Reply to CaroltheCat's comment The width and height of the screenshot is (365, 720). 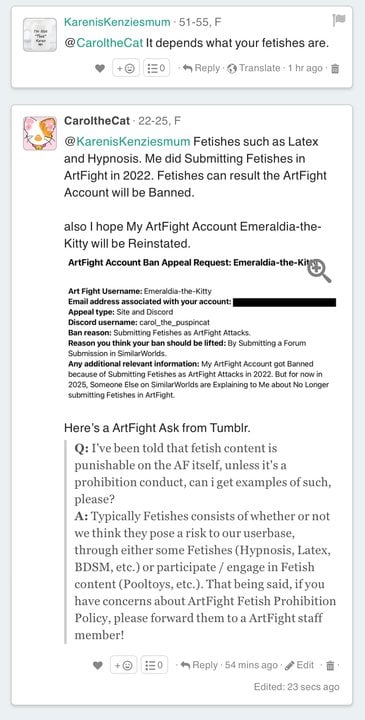click(x=199, y=665)
